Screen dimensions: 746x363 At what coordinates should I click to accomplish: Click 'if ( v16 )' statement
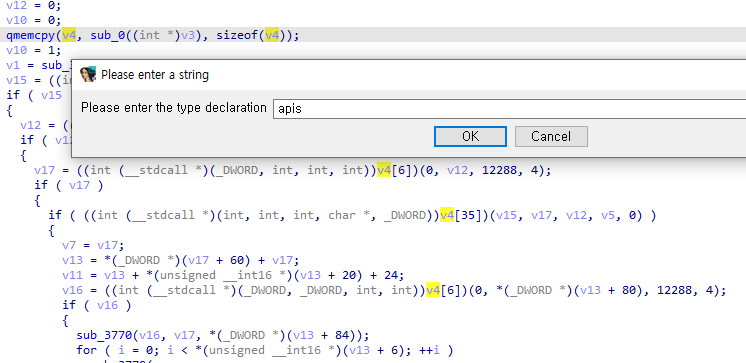click(97, 305)
